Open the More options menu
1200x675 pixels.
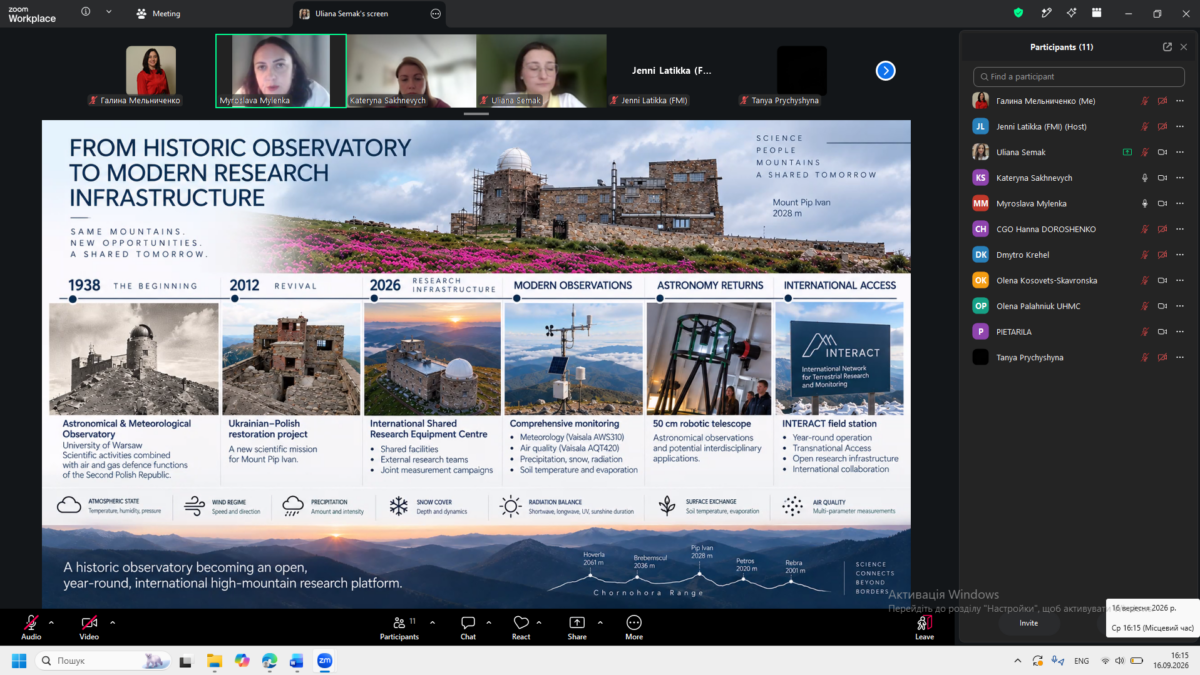click(x=634, y=627)
